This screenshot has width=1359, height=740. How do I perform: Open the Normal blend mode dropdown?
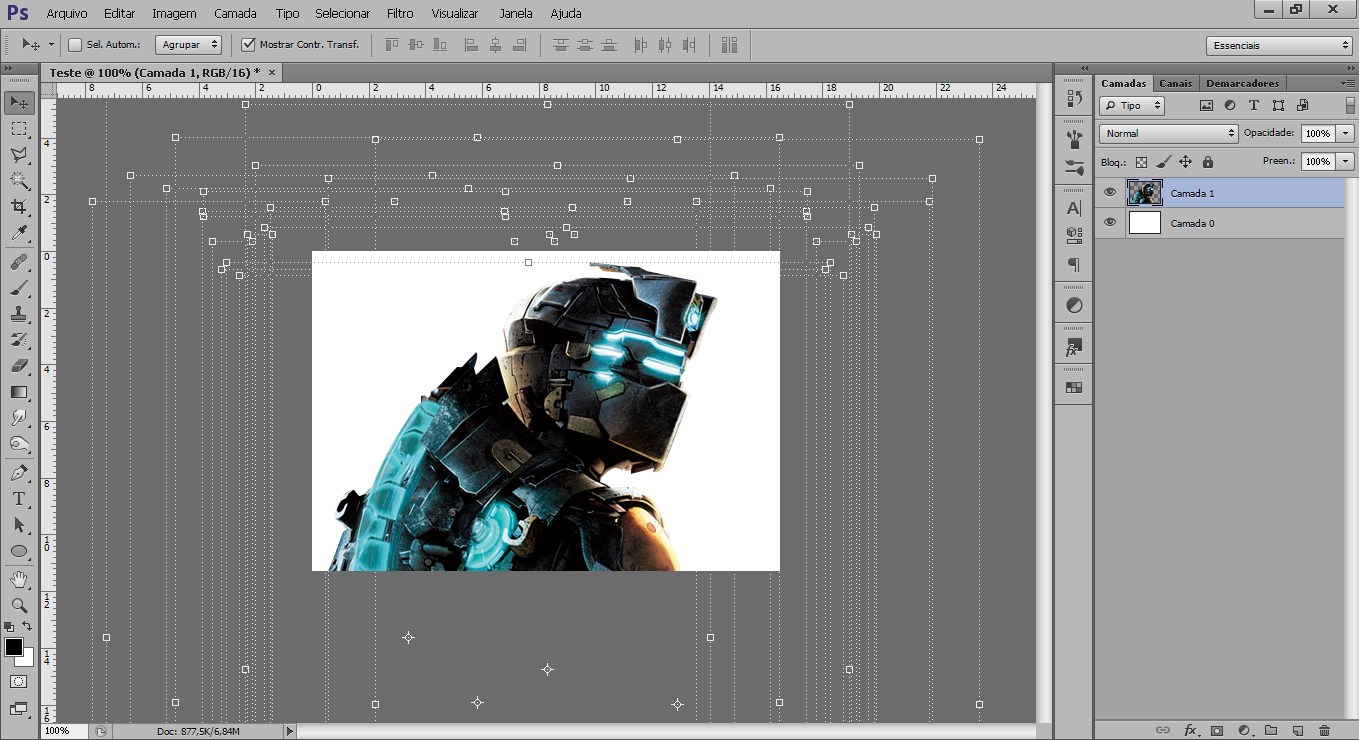pyautogui.click(x=1168, y=133)
